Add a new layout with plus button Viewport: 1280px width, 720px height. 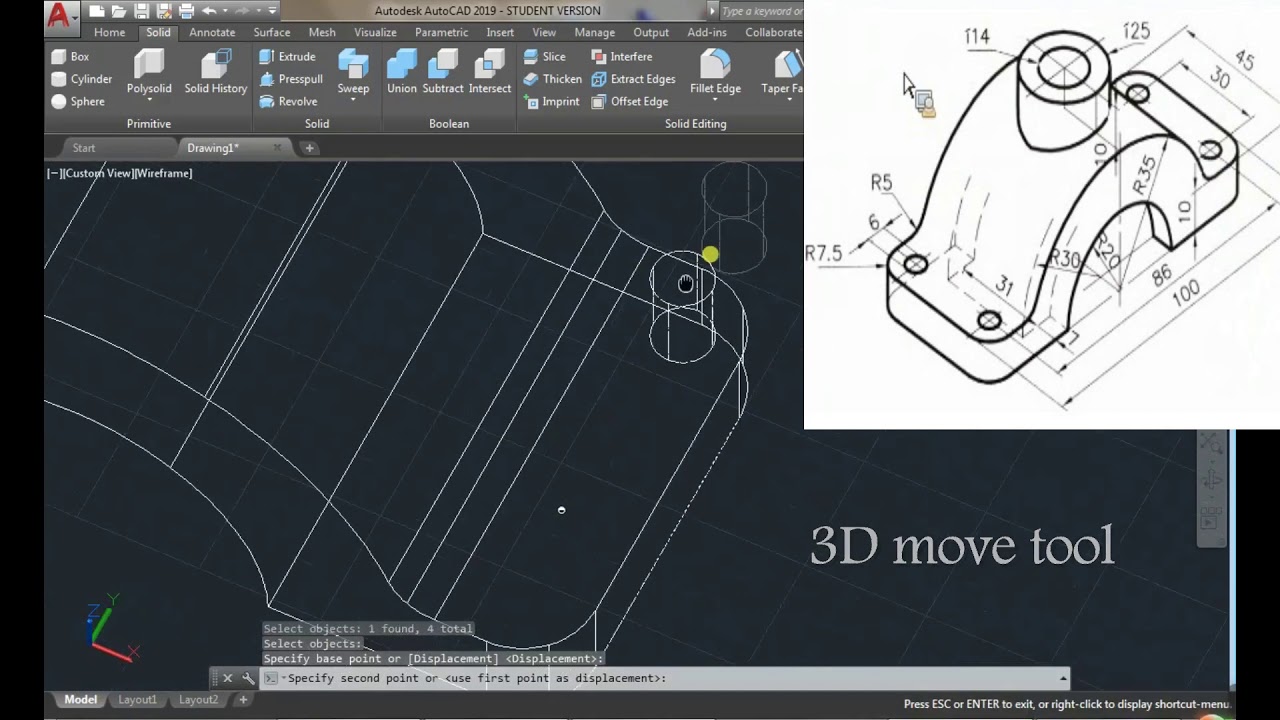pos(243,700)
